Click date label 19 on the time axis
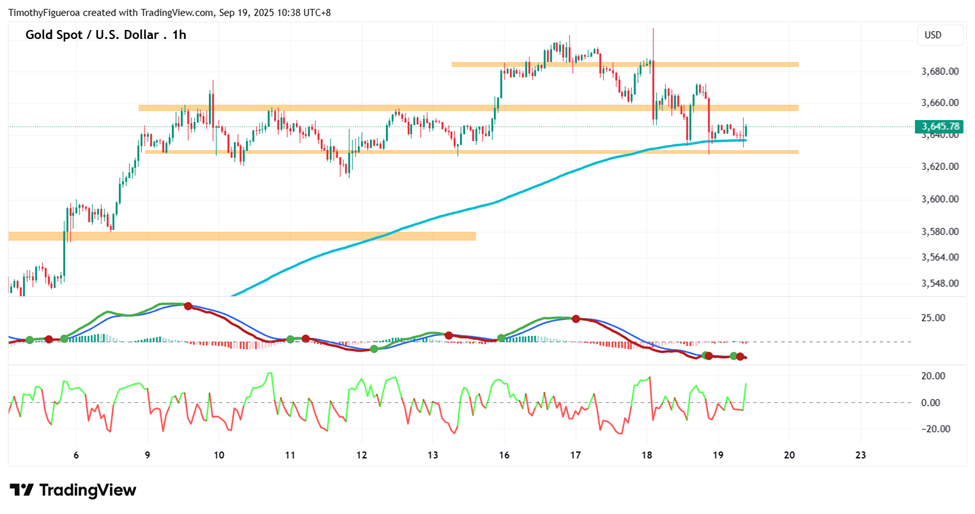This screenshot has width=975, height=514. click(x=718, y=455)
